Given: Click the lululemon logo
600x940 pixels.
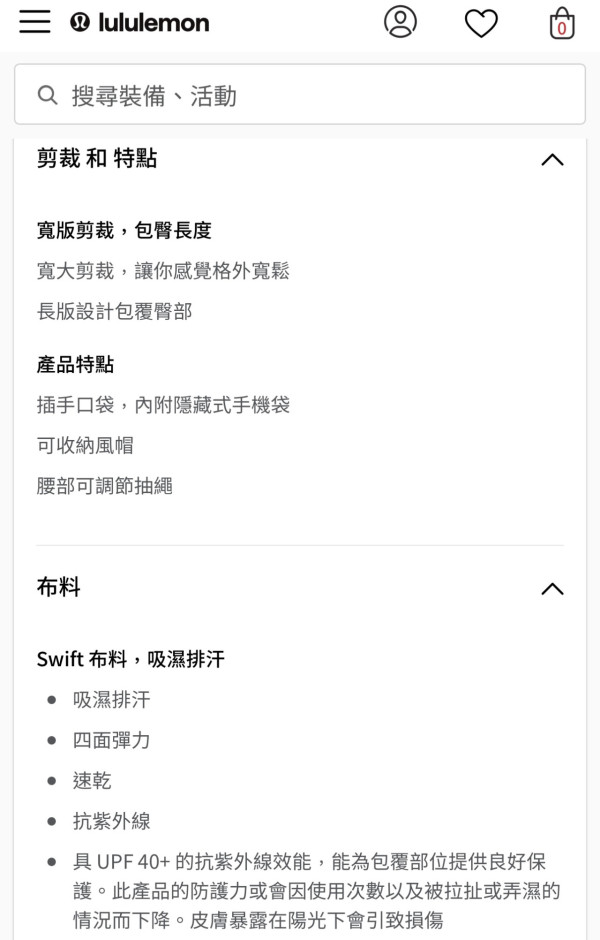Looking at the screenshot, I should (x=140, y=22).
